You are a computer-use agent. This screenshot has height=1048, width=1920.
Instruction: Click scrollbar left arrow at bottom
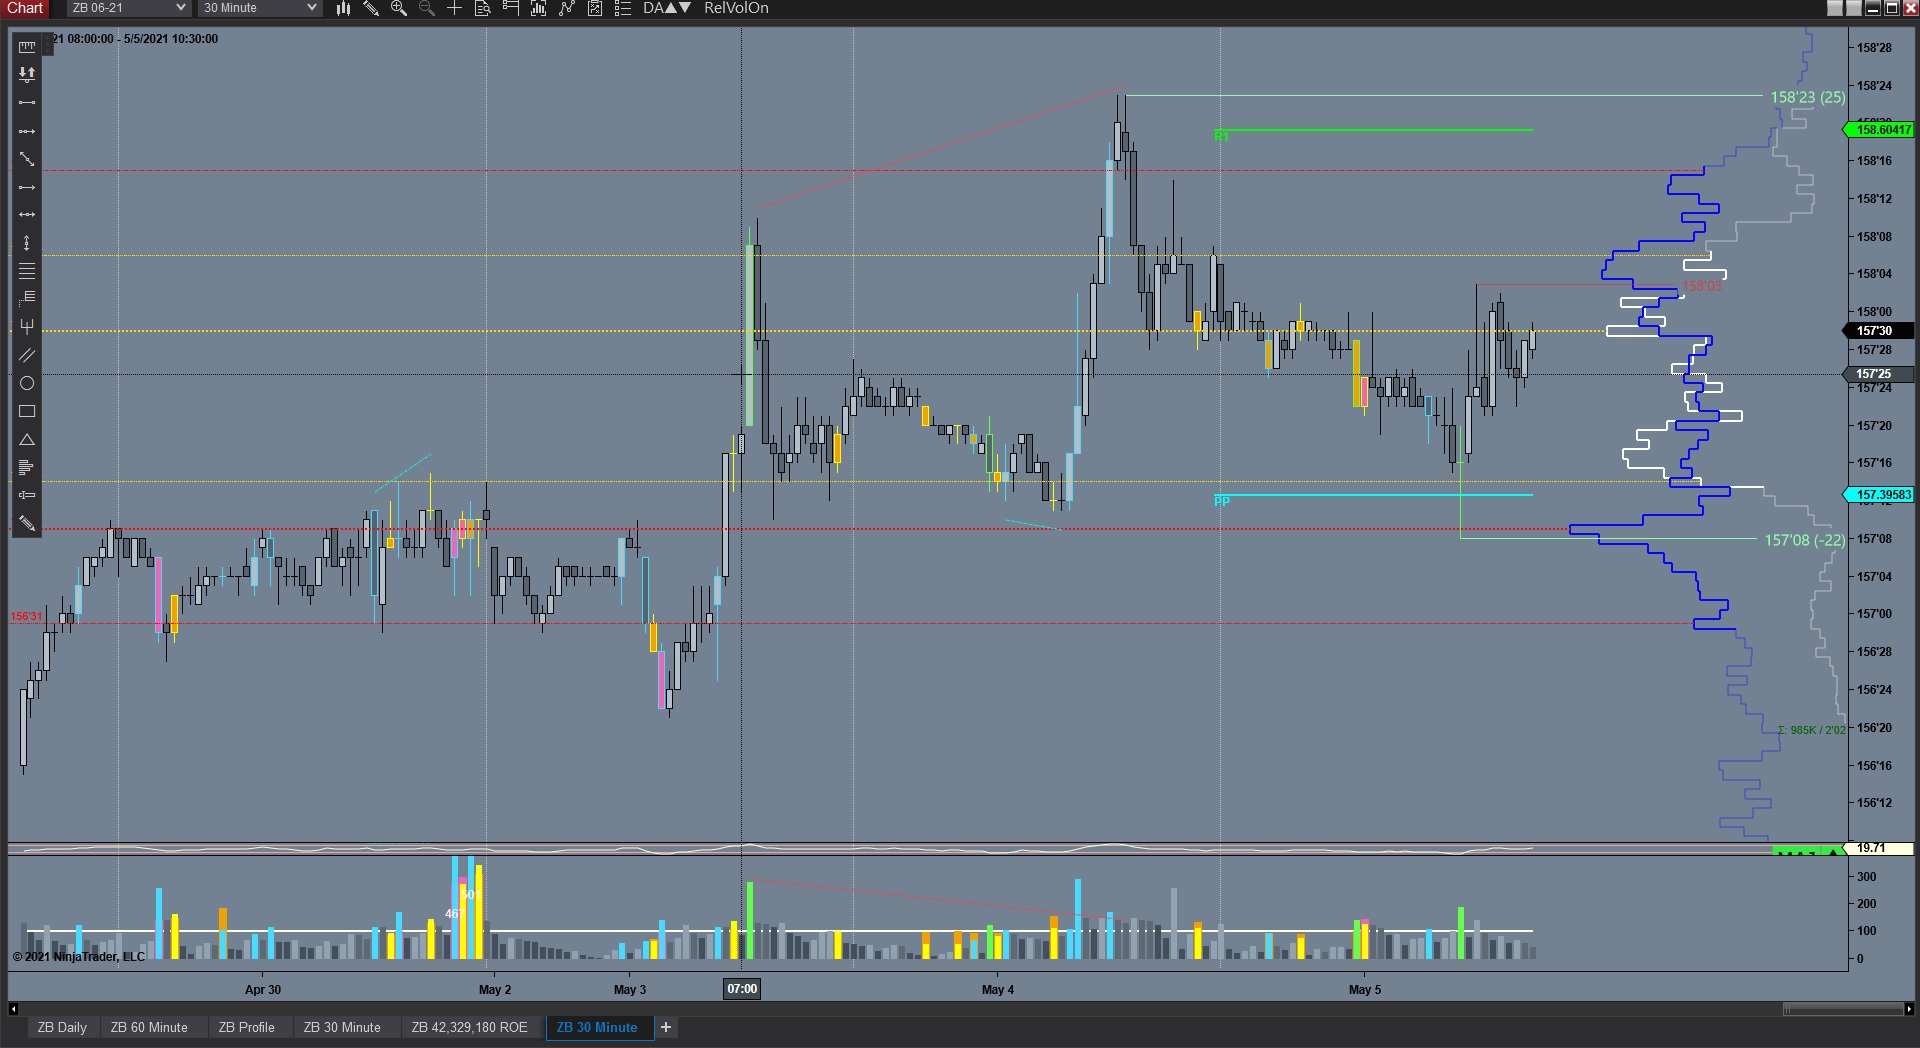pyautogui.click(x=13, y=1009)
